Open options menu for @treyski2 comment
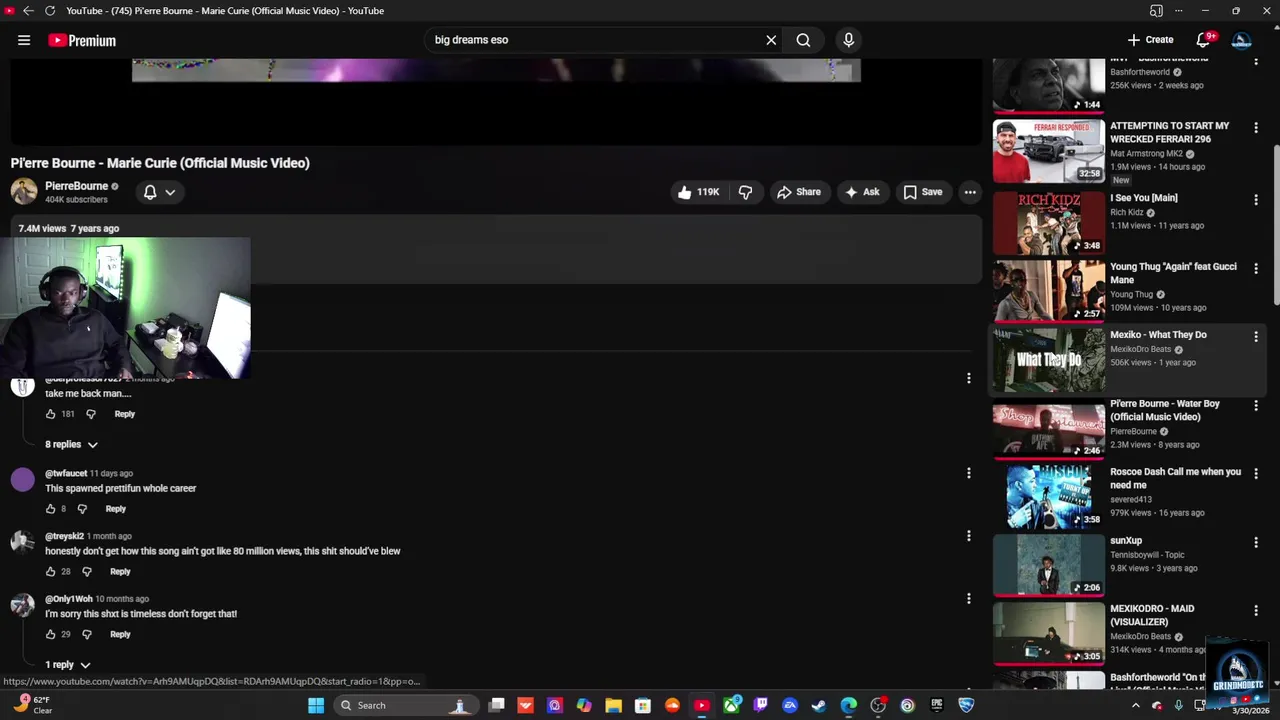 (x=968, y=536)
